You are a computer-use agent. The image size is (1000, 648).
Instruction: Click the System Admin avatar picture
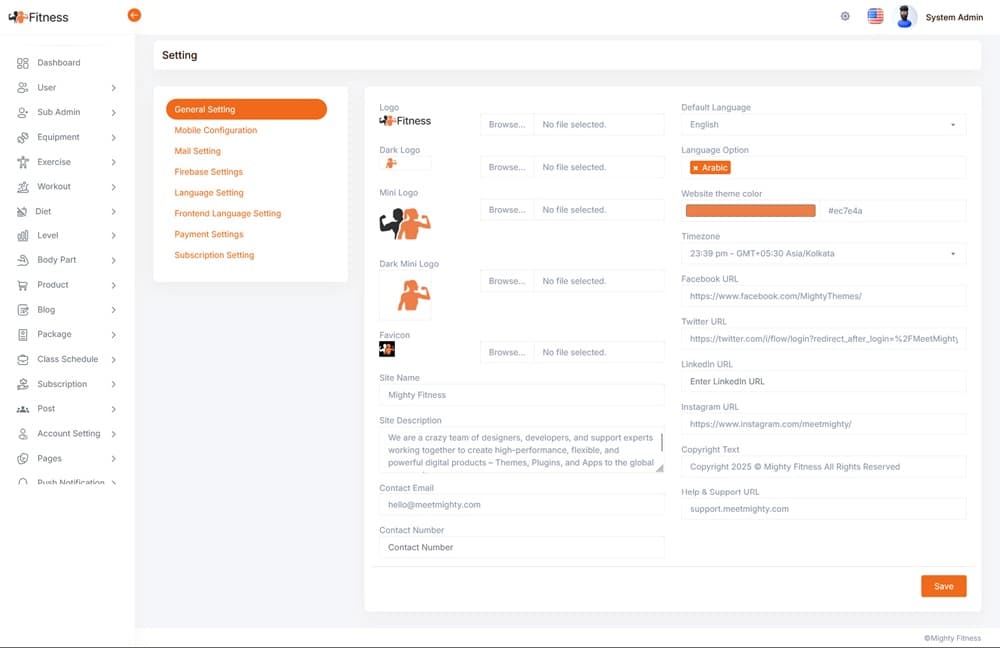point(906,17)
